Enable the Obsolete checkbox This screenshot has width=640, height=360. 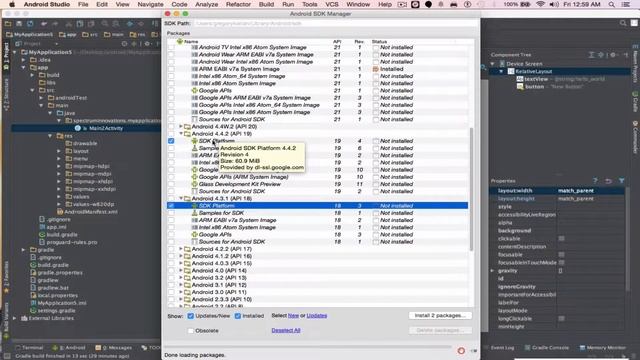(x=191, y=331)
